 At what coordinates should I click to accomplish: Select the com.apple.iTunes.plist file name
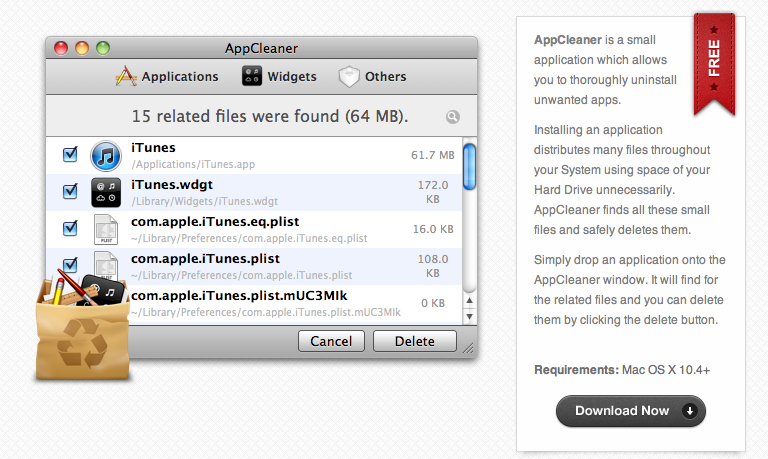pyautogui.click(x=205, y=259)
